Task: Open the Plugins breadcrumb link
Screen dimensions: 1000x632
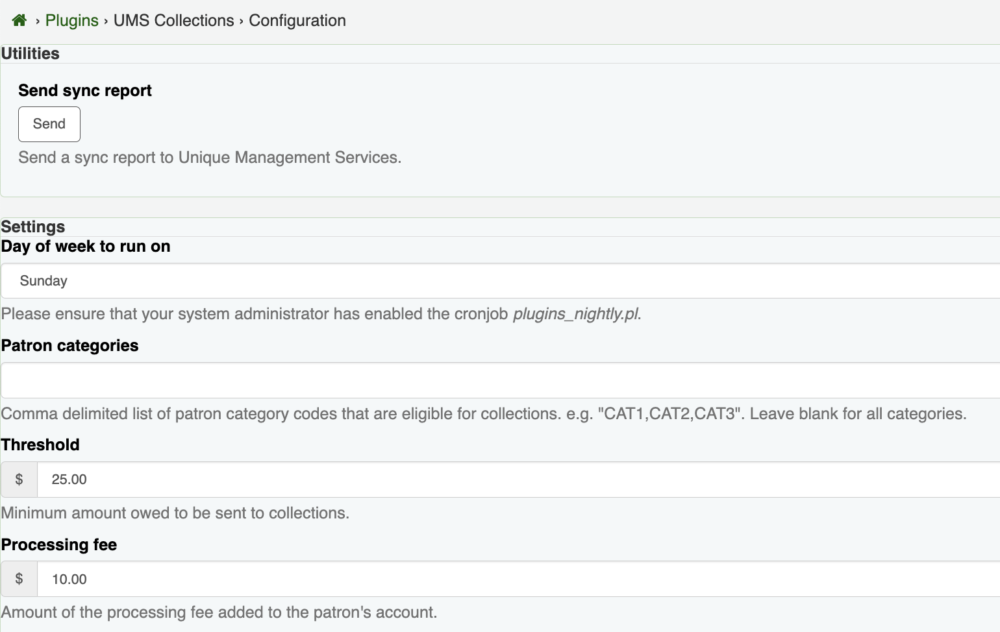Action: pyautogui.click(x=71, y=20)
